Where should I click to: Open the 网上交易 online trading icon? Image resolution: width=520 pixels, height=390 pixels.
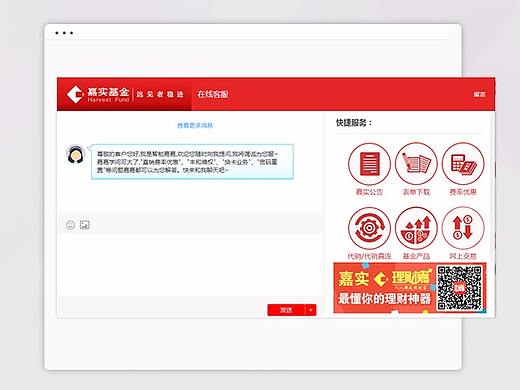tap(463, 228)
